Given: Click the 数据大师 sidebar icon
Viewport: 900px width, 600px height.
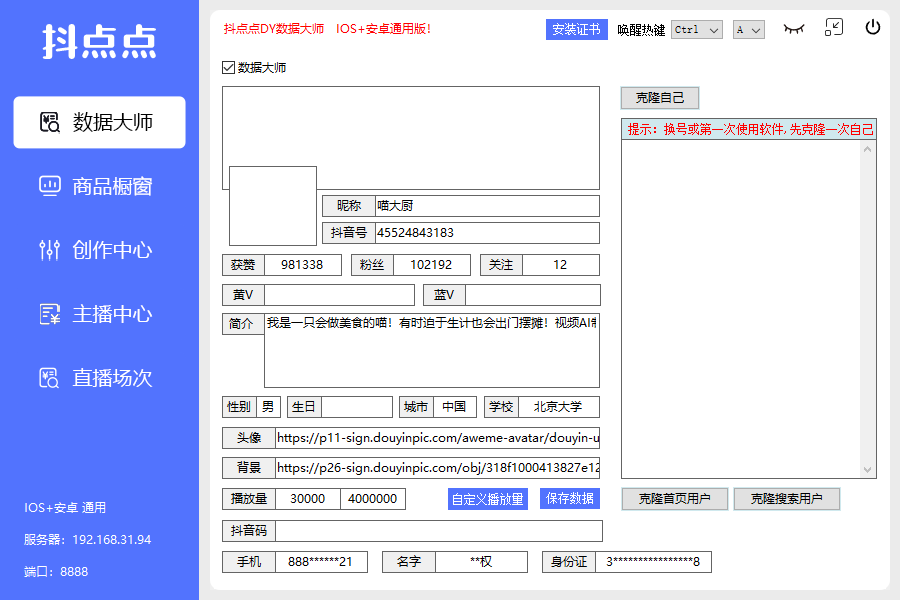Looking at the screenshot, I should coord(49,122).
